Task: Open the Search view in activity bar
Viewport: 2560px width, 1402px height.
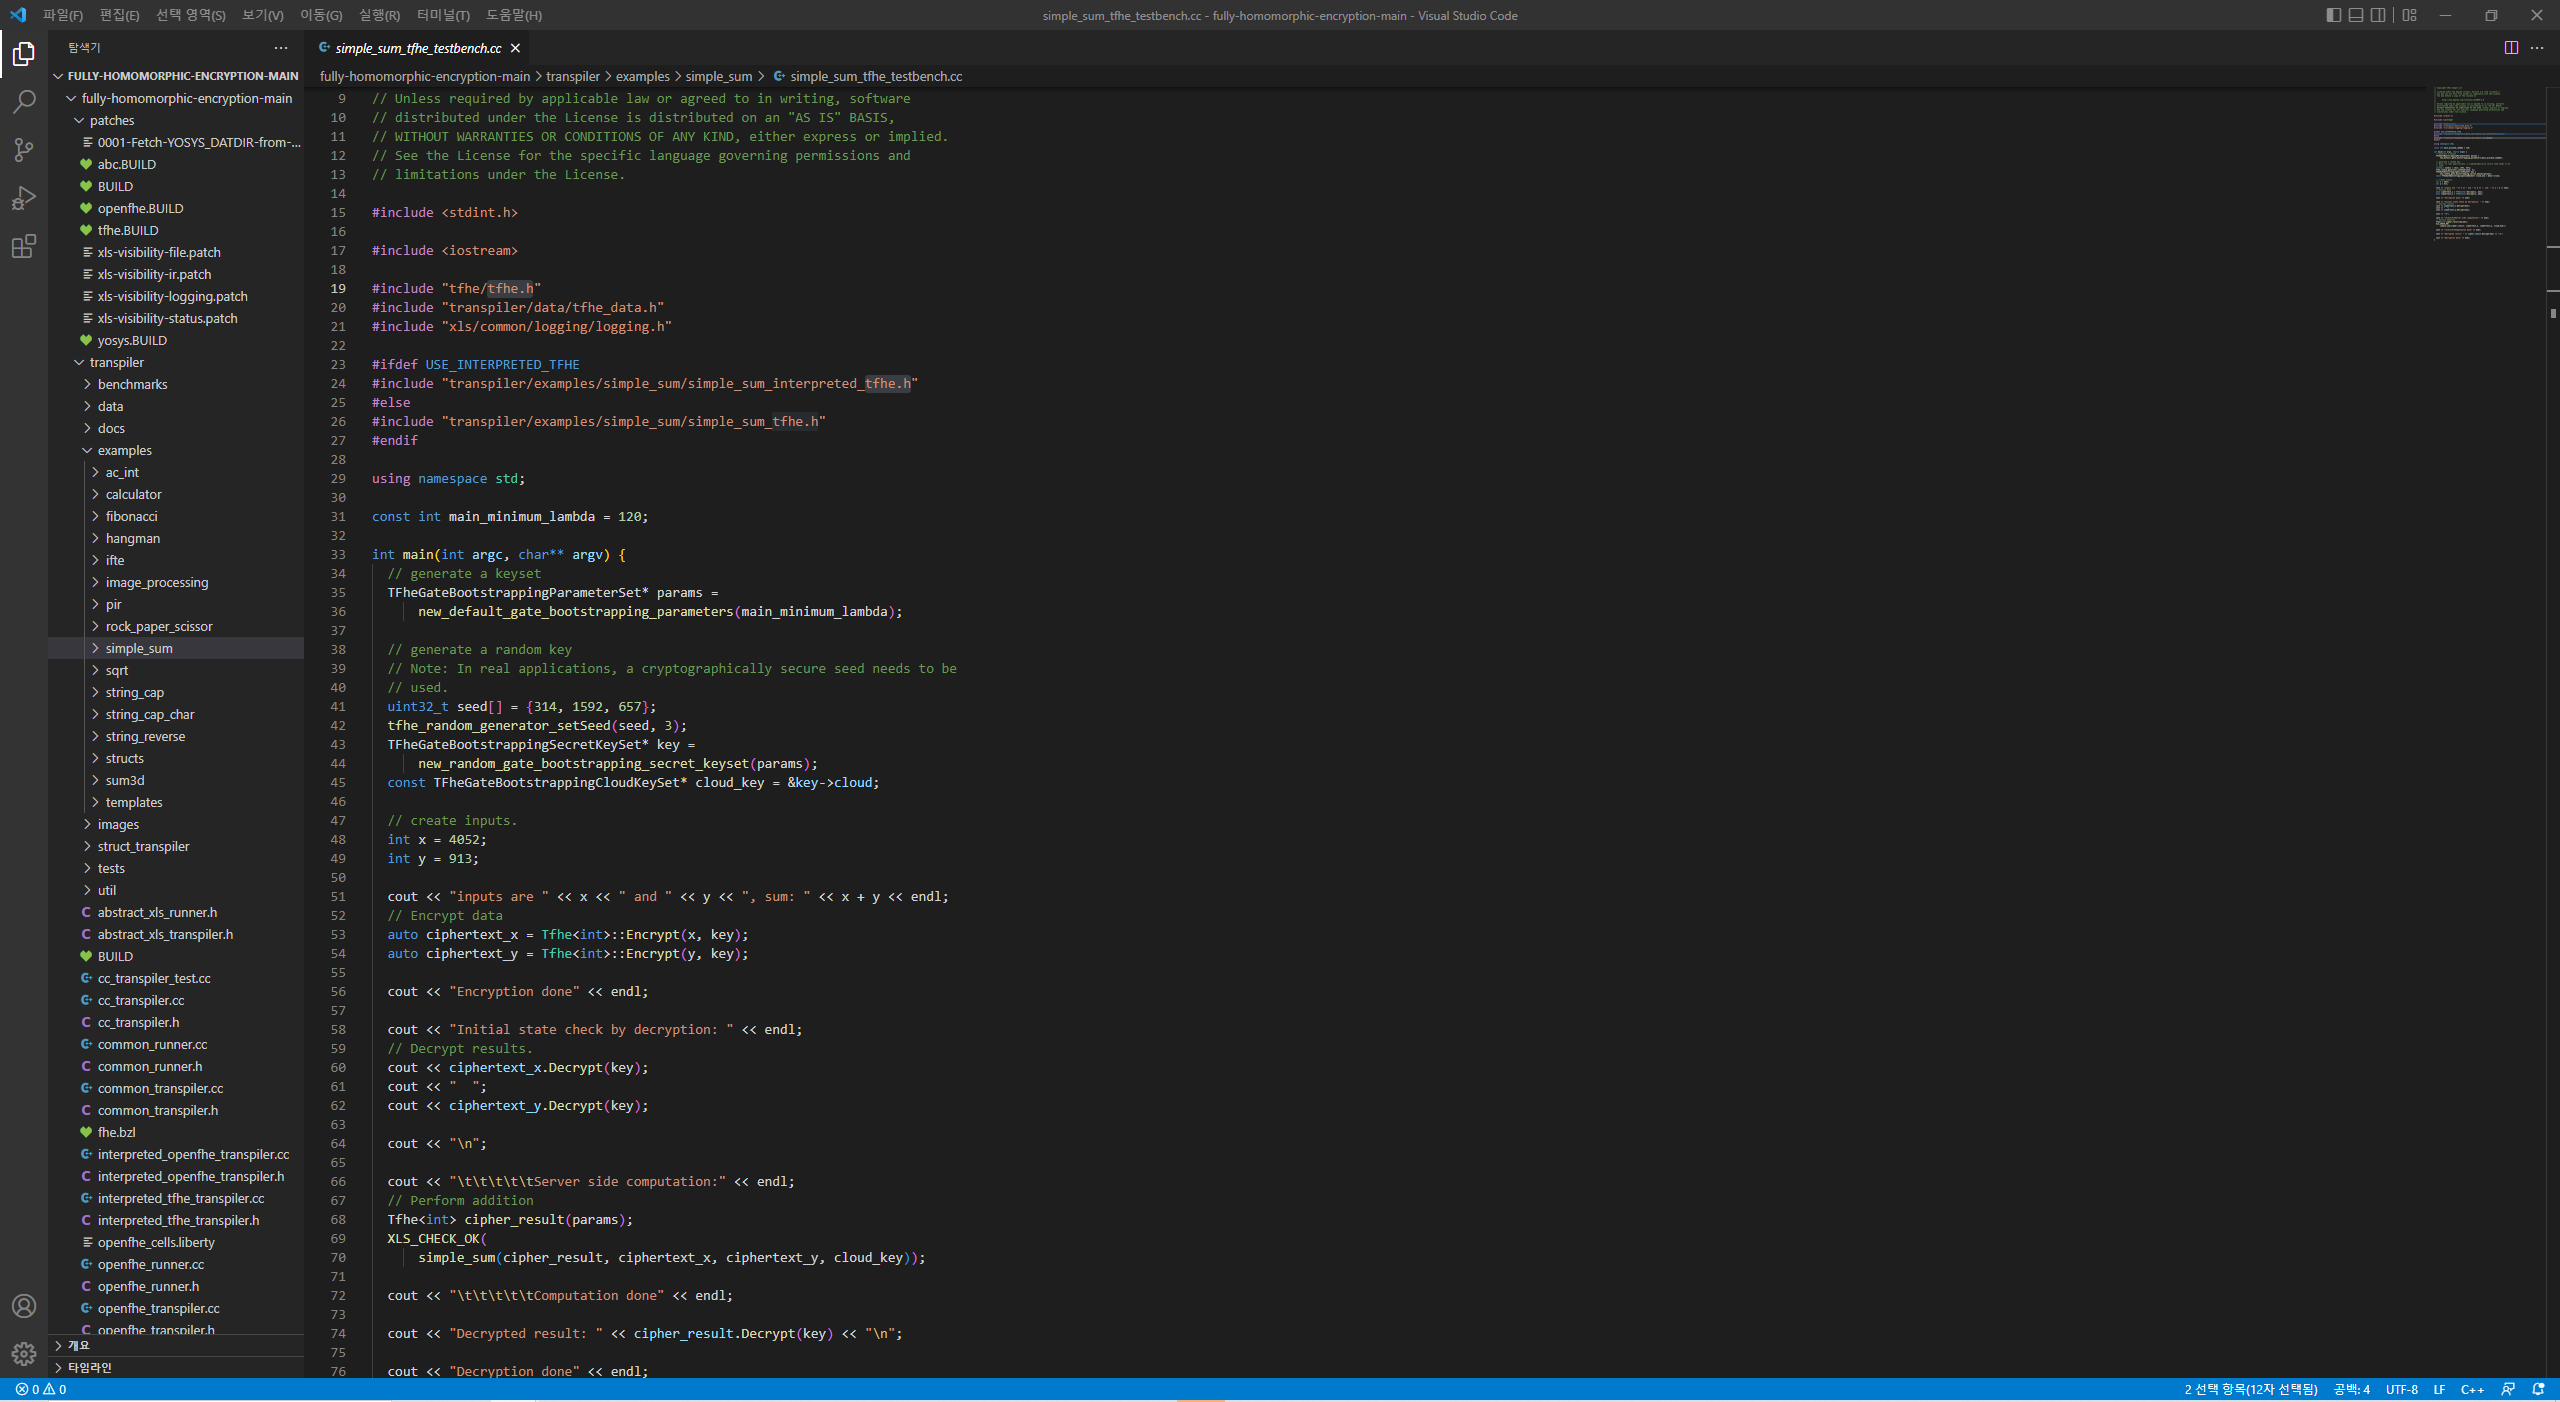Action: point(24,101)
